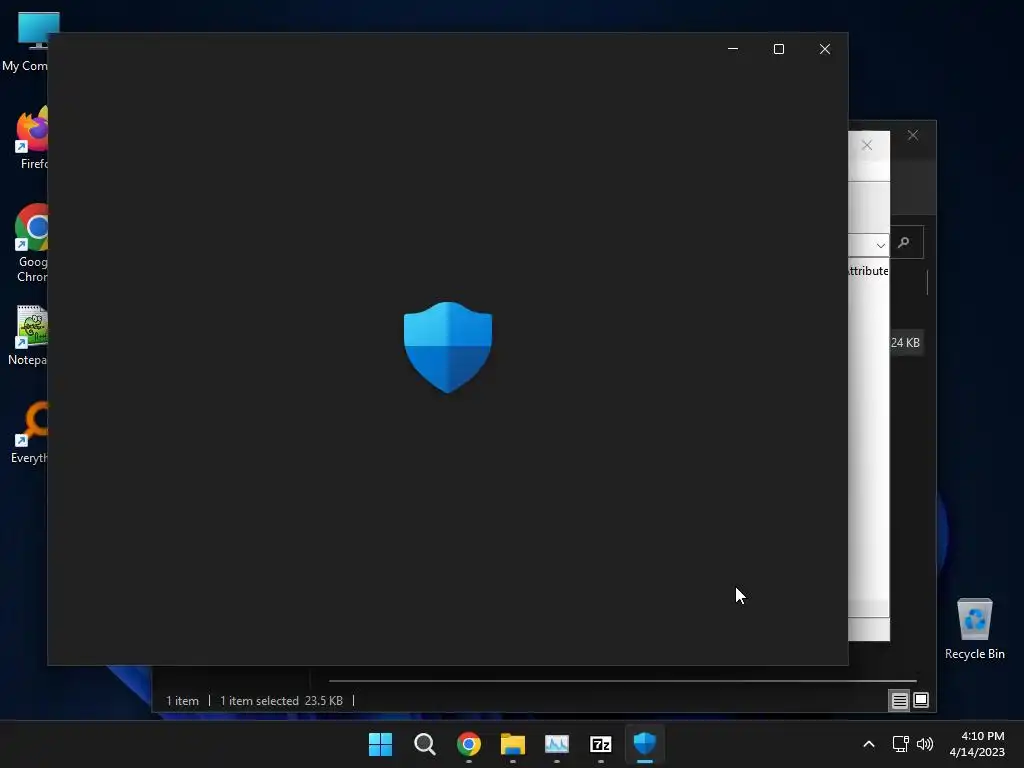Select Windows Security in the taskbar
1024x768 pixels.
(645, 744)
